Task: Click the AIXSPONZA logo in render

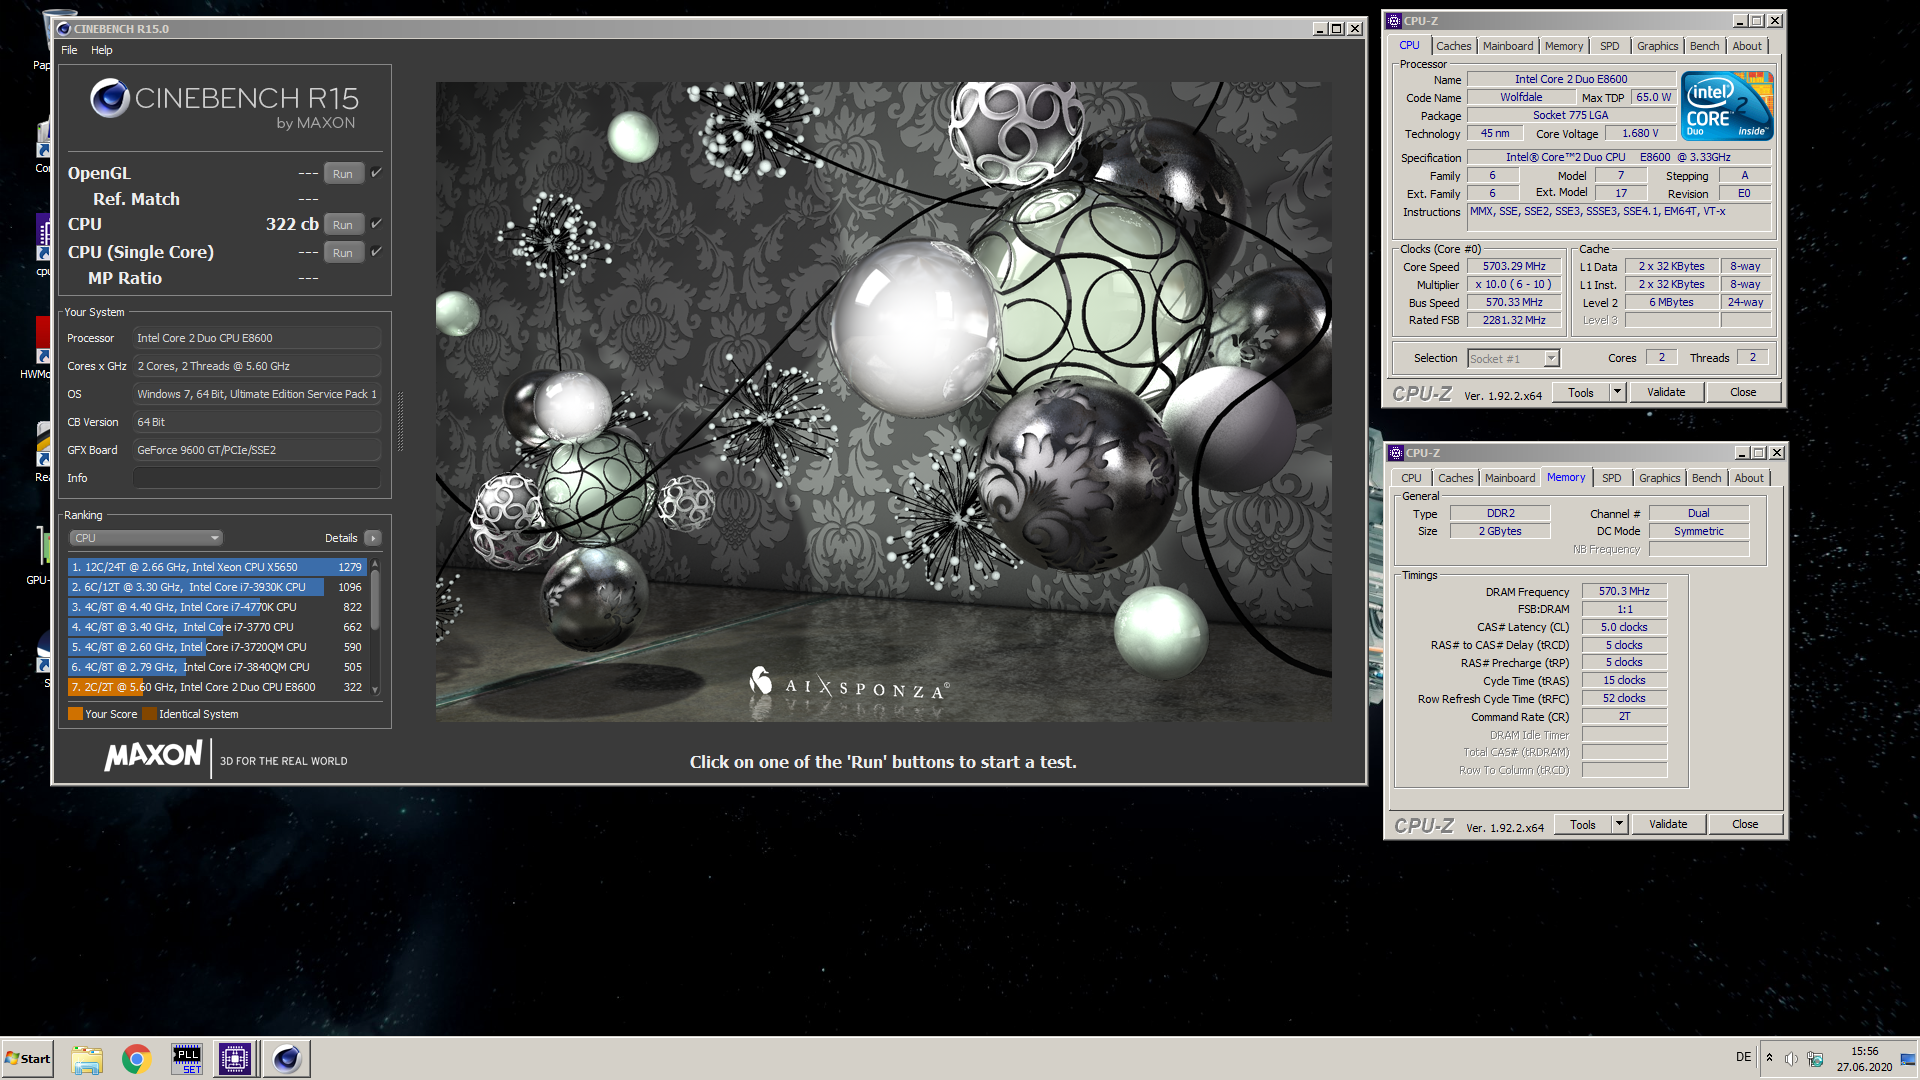Action: [x=849, y=685]
